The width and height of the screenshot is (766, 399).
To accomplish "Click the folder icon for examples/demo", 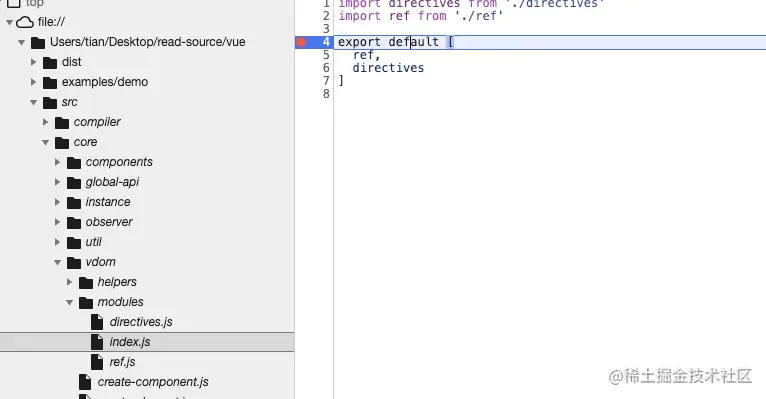I will coord(50,83).
